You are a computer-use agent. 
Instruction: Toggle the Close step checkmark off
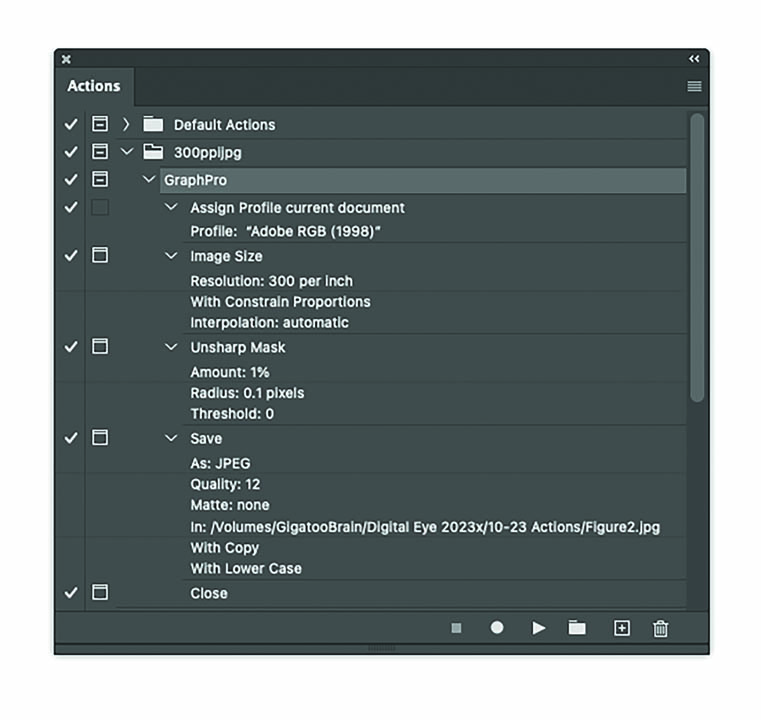(71, 593)
